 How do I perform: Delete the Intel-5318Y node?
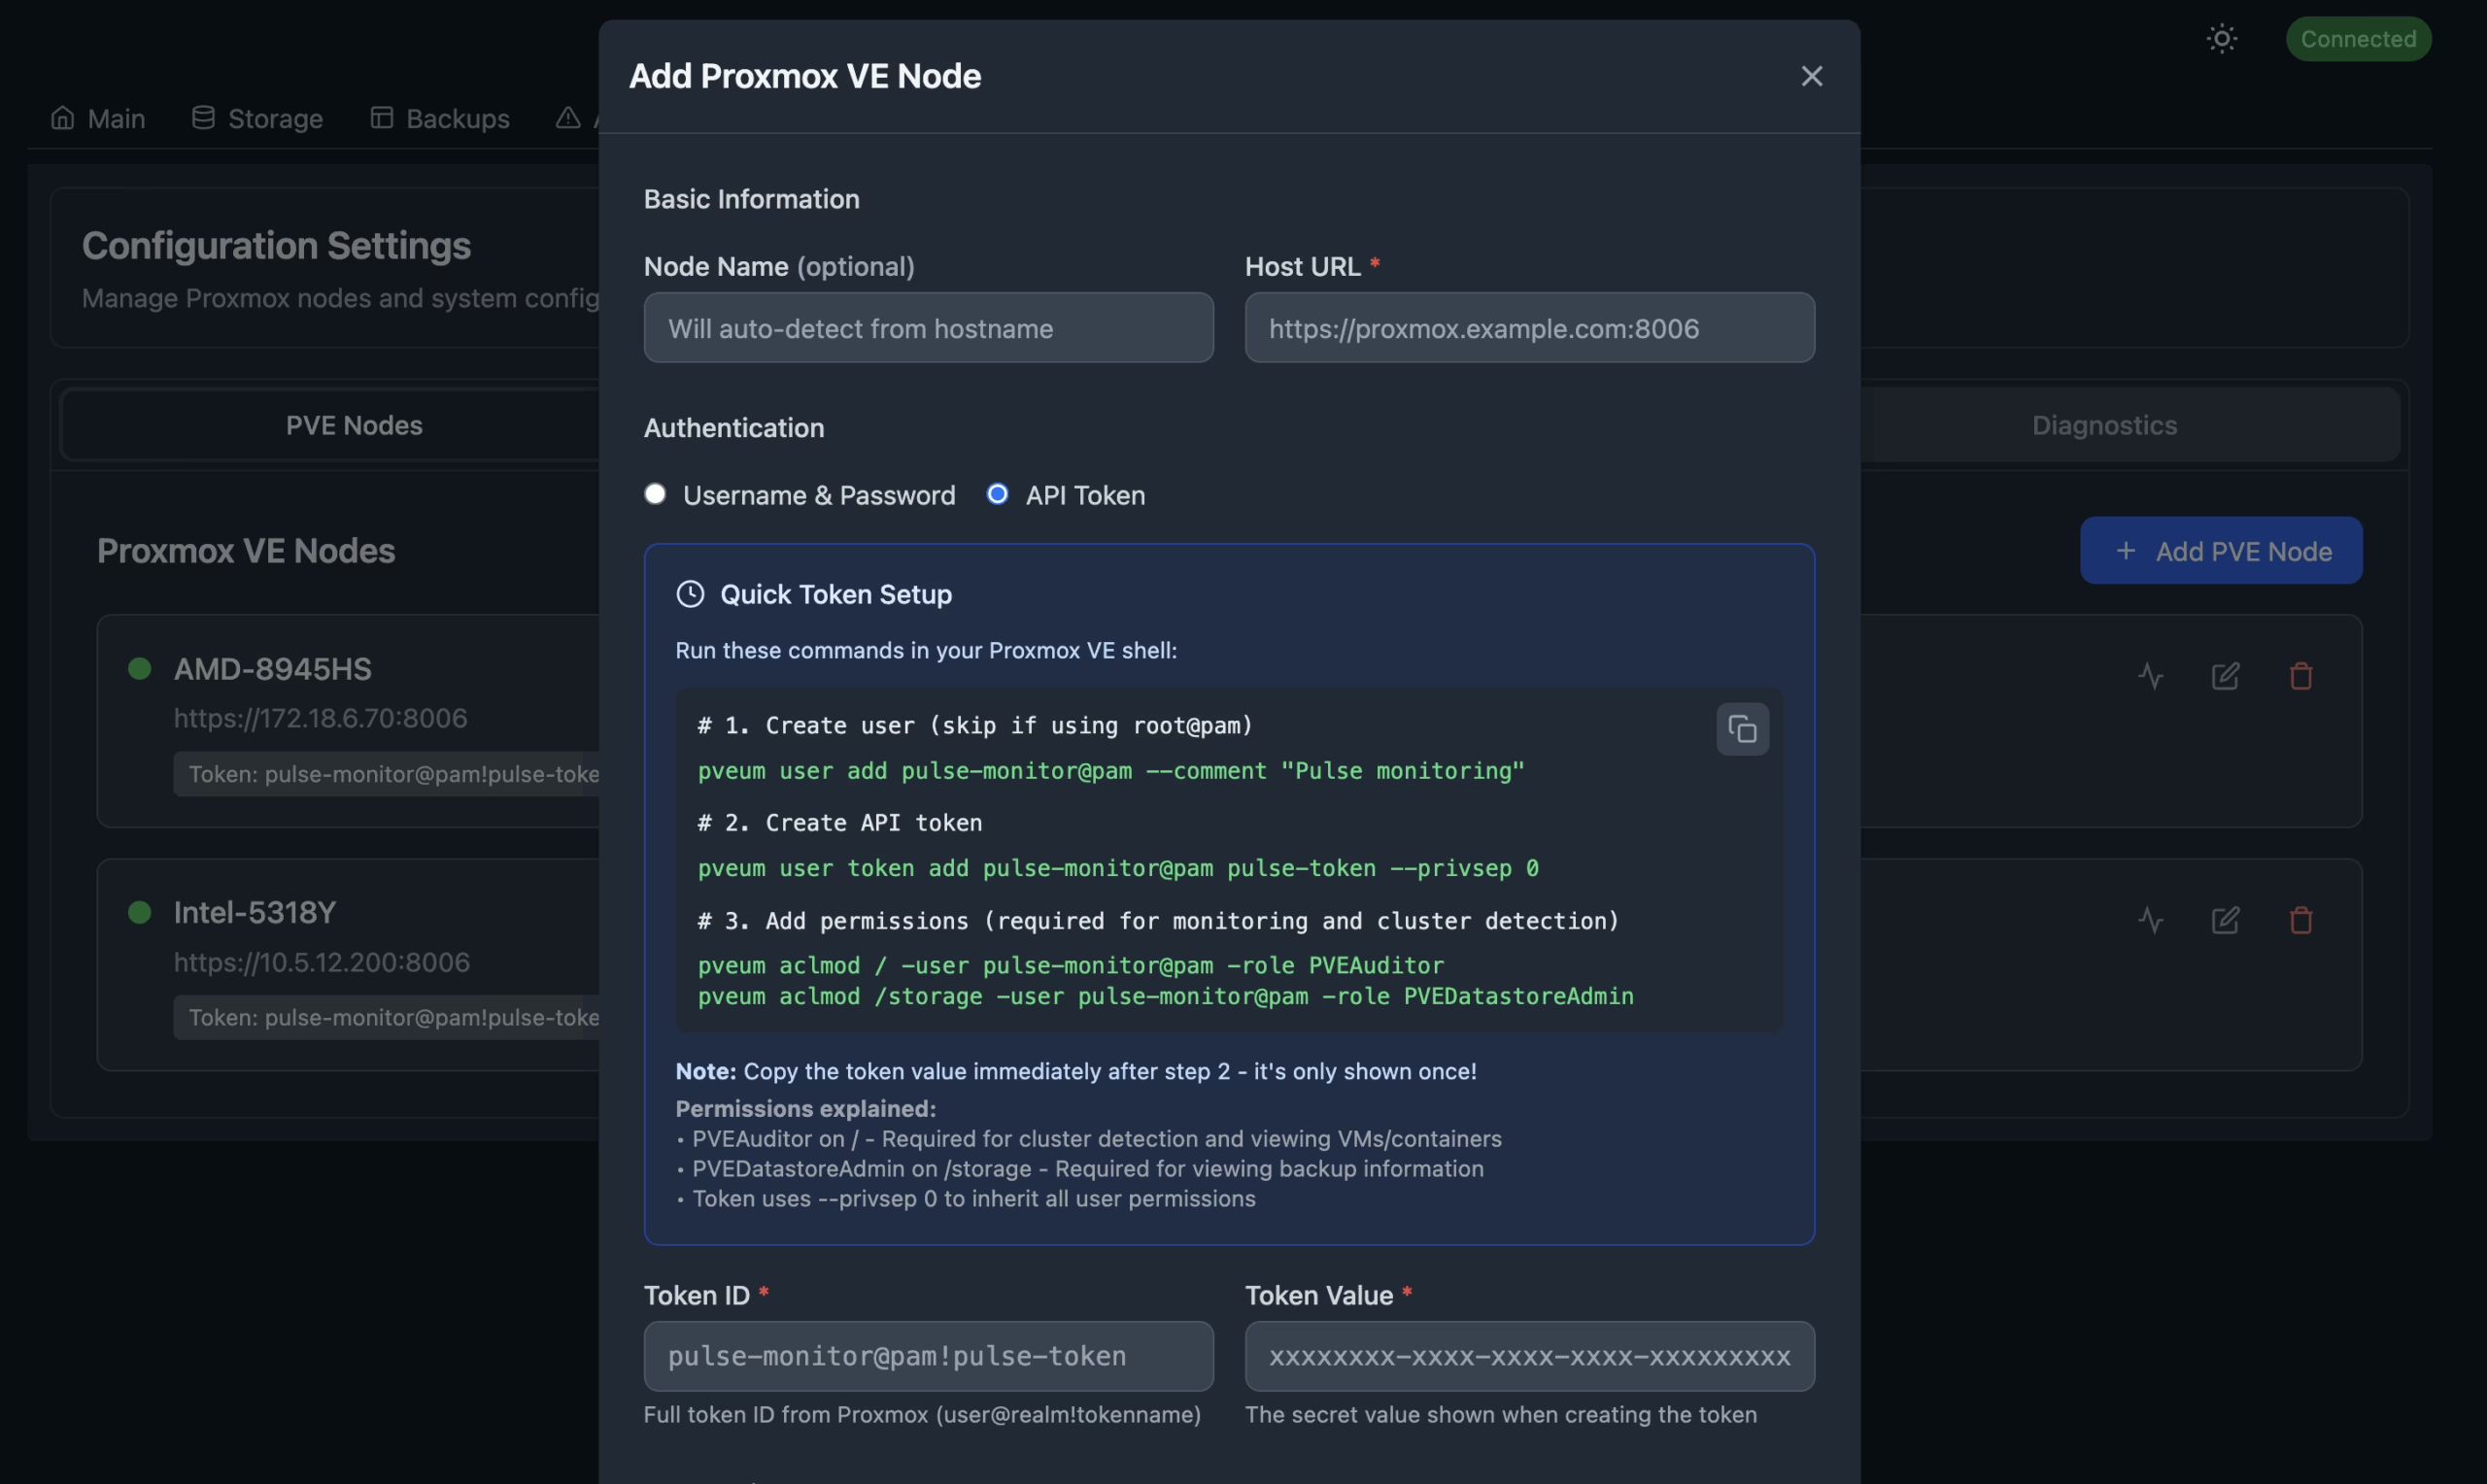pos(2301,920)
